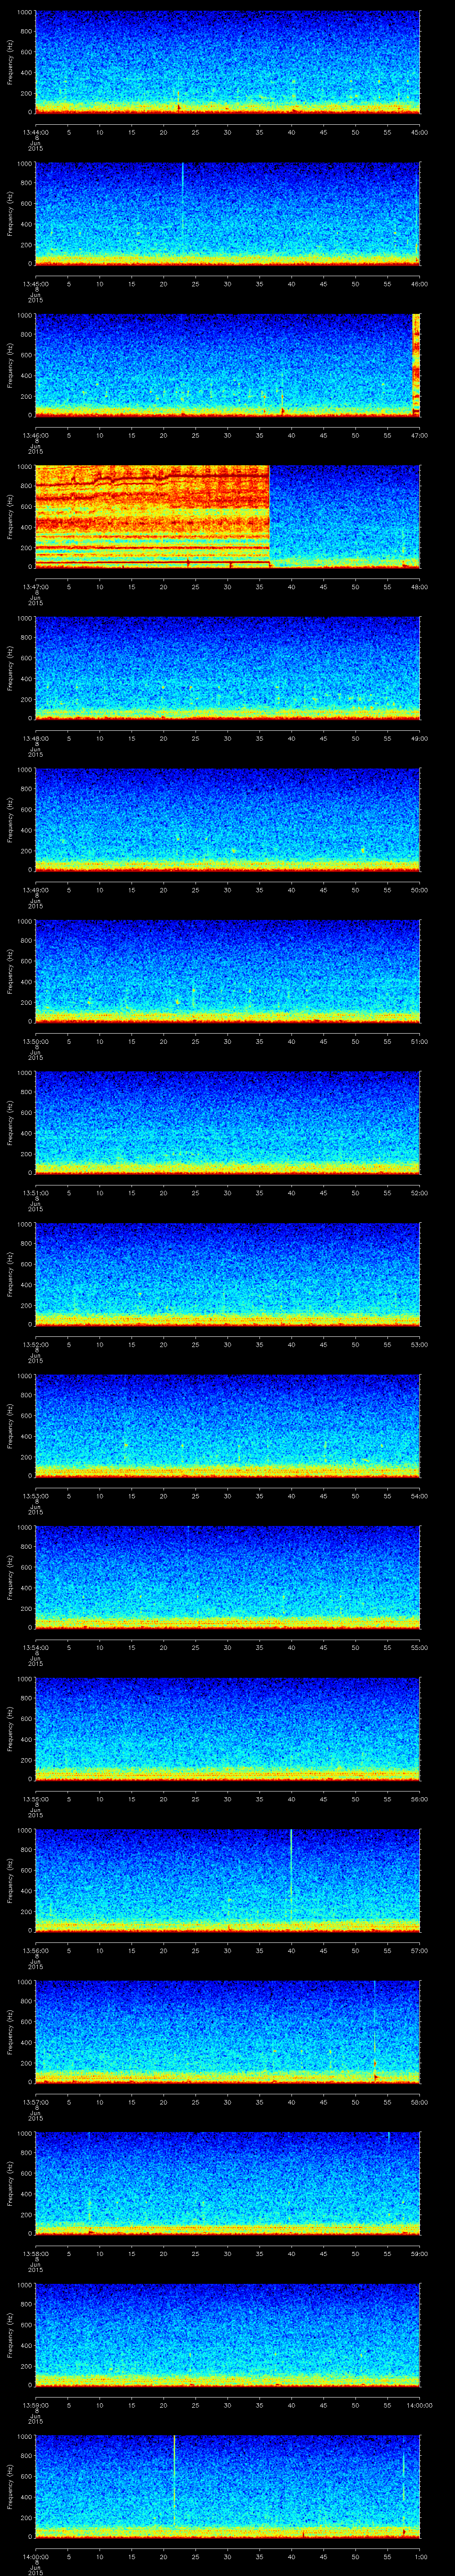
Task: Click the 13:56:00 start time label
Action: point(35,1950)
